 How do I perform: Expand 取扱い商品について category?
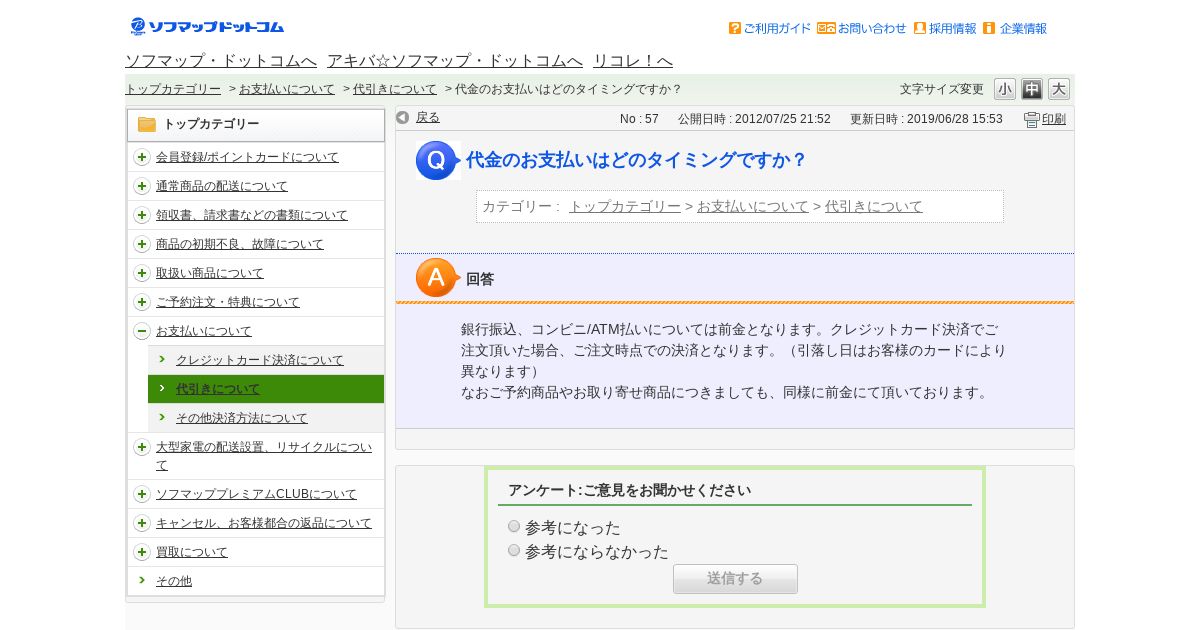pyautogui.click(x=142, y=273)
